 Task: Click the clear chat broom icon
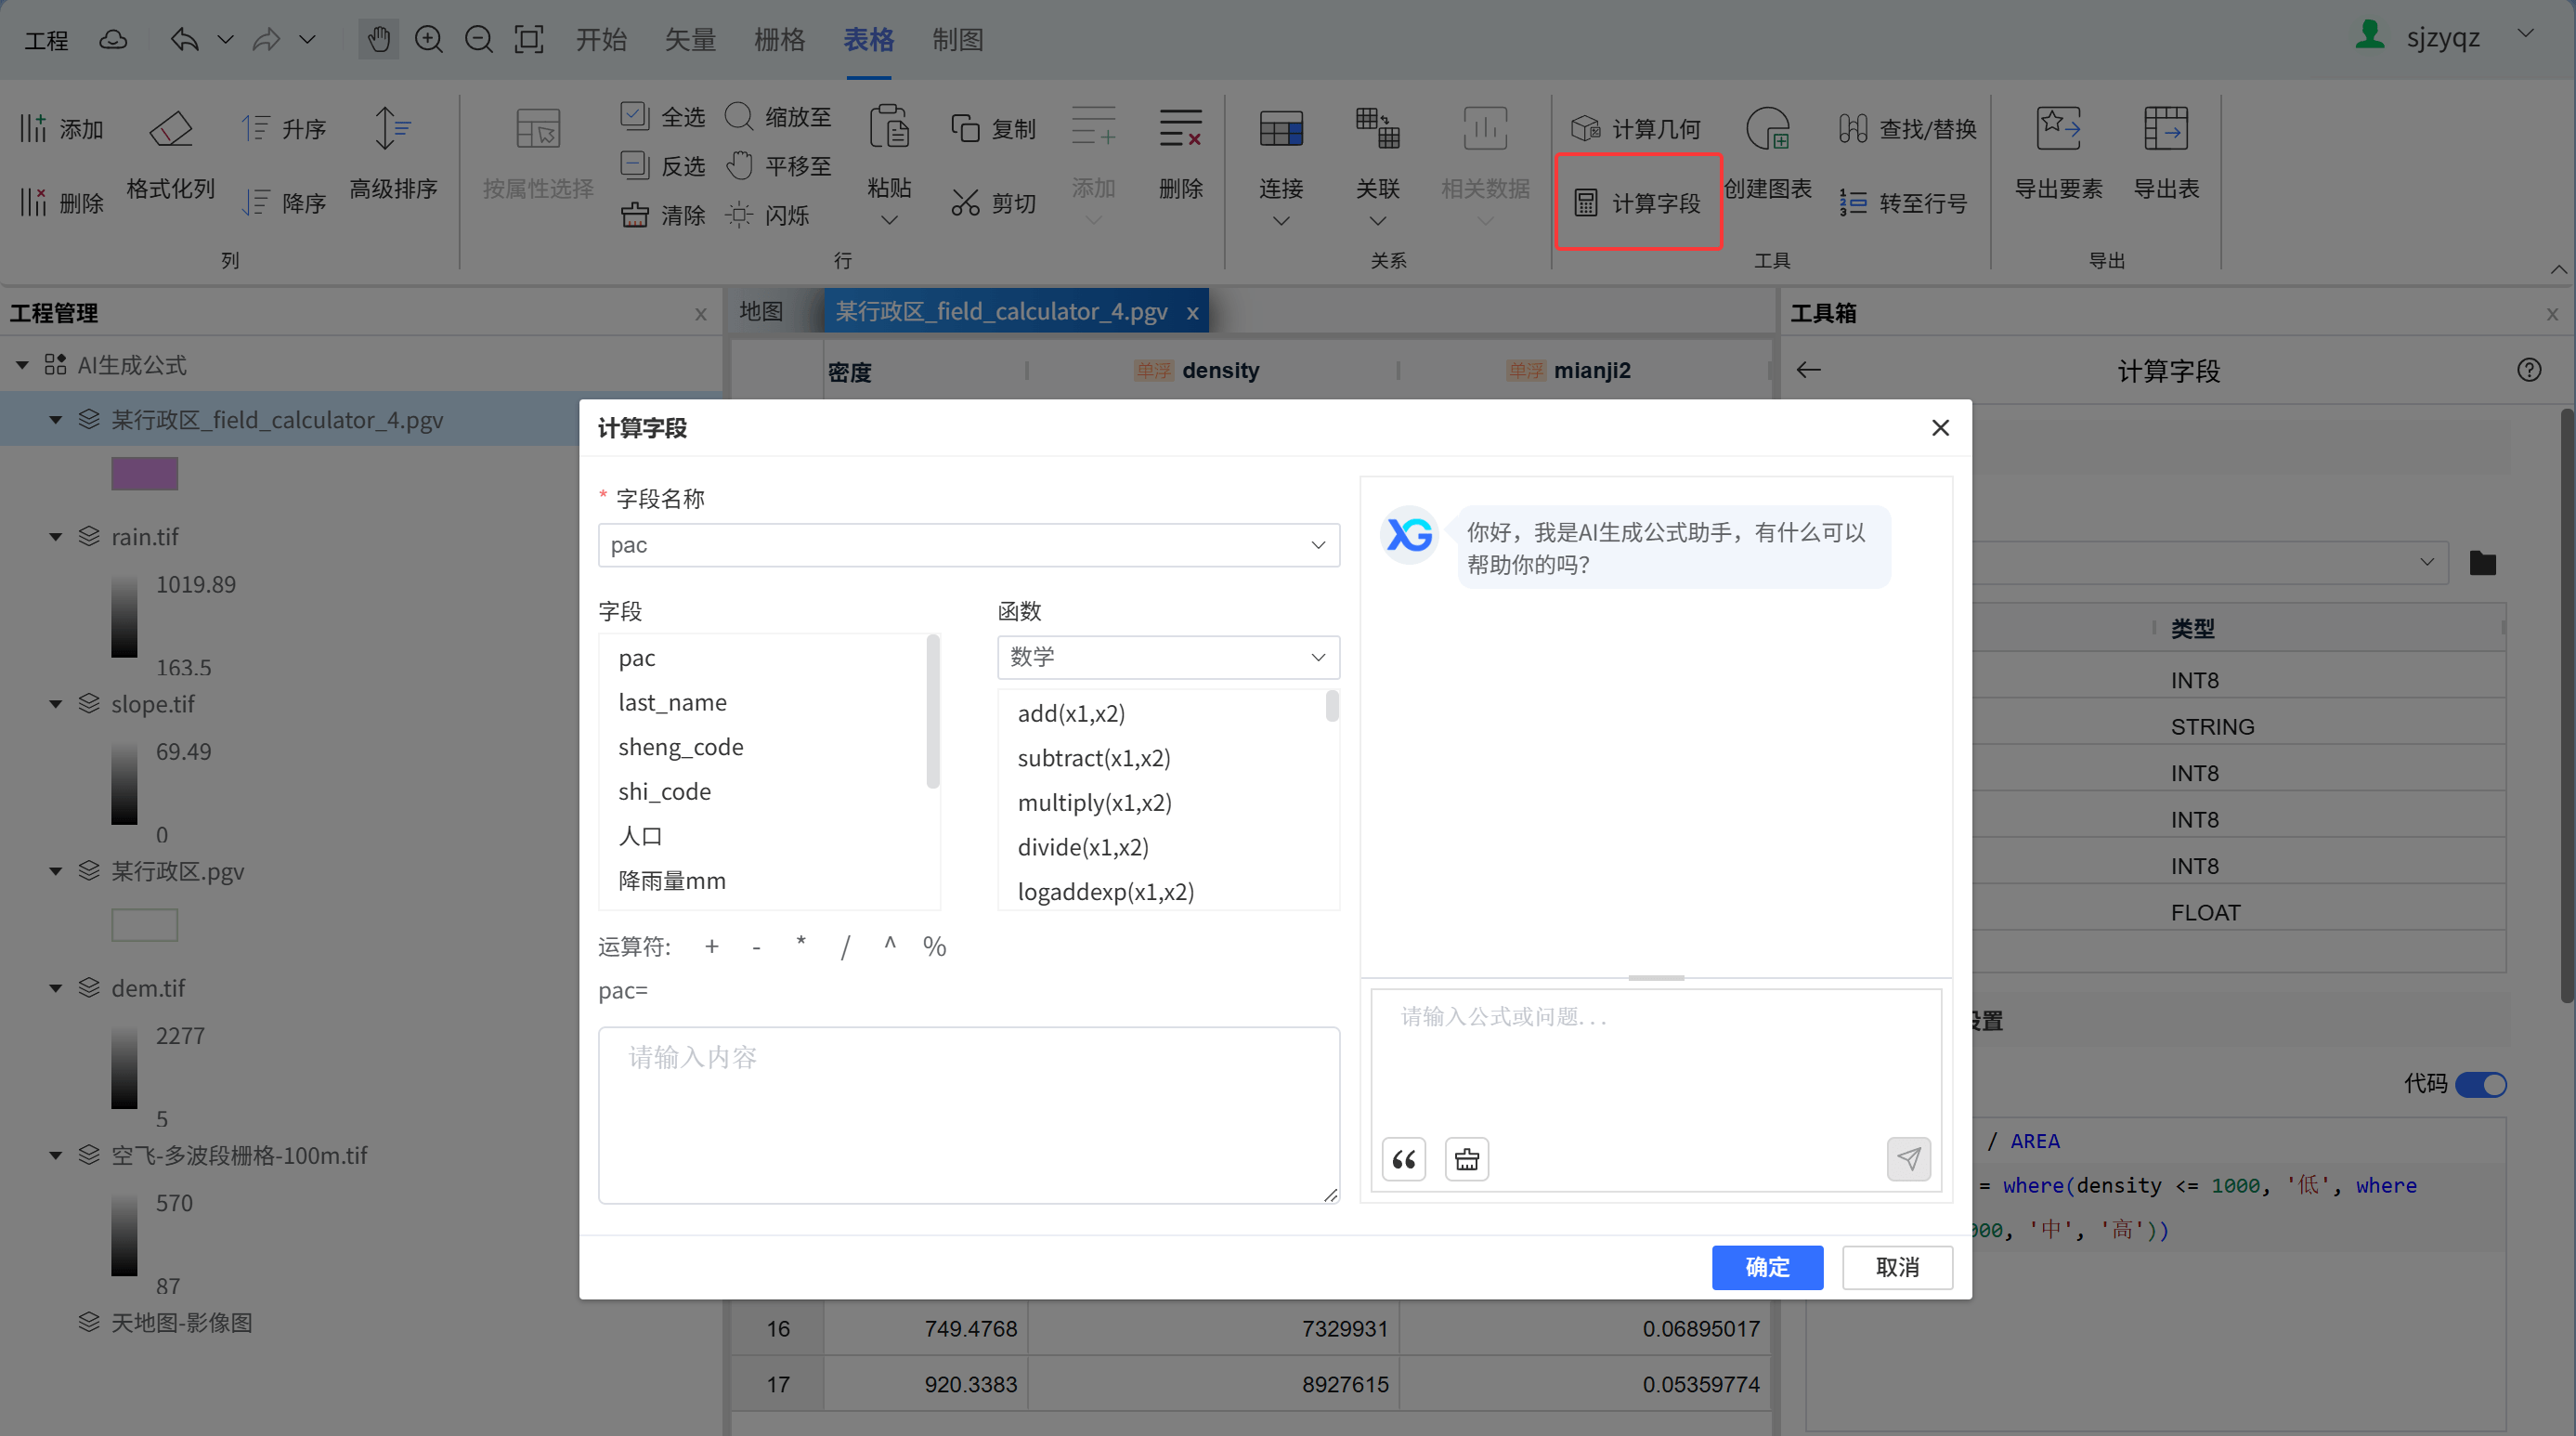[1467, 1159]
